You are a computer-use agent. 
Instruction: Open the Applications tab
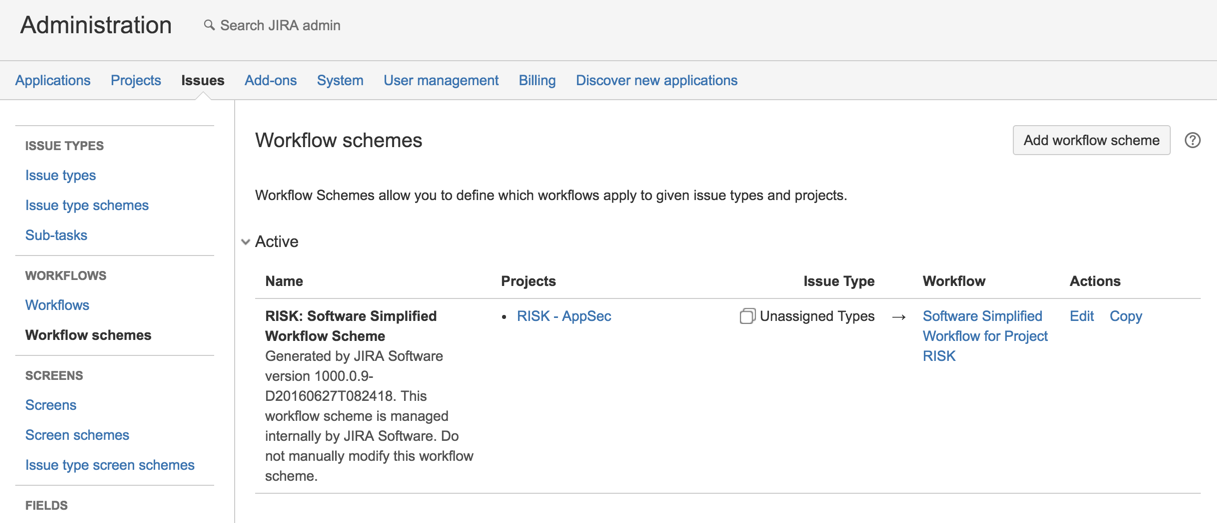[x=53, y=80]
